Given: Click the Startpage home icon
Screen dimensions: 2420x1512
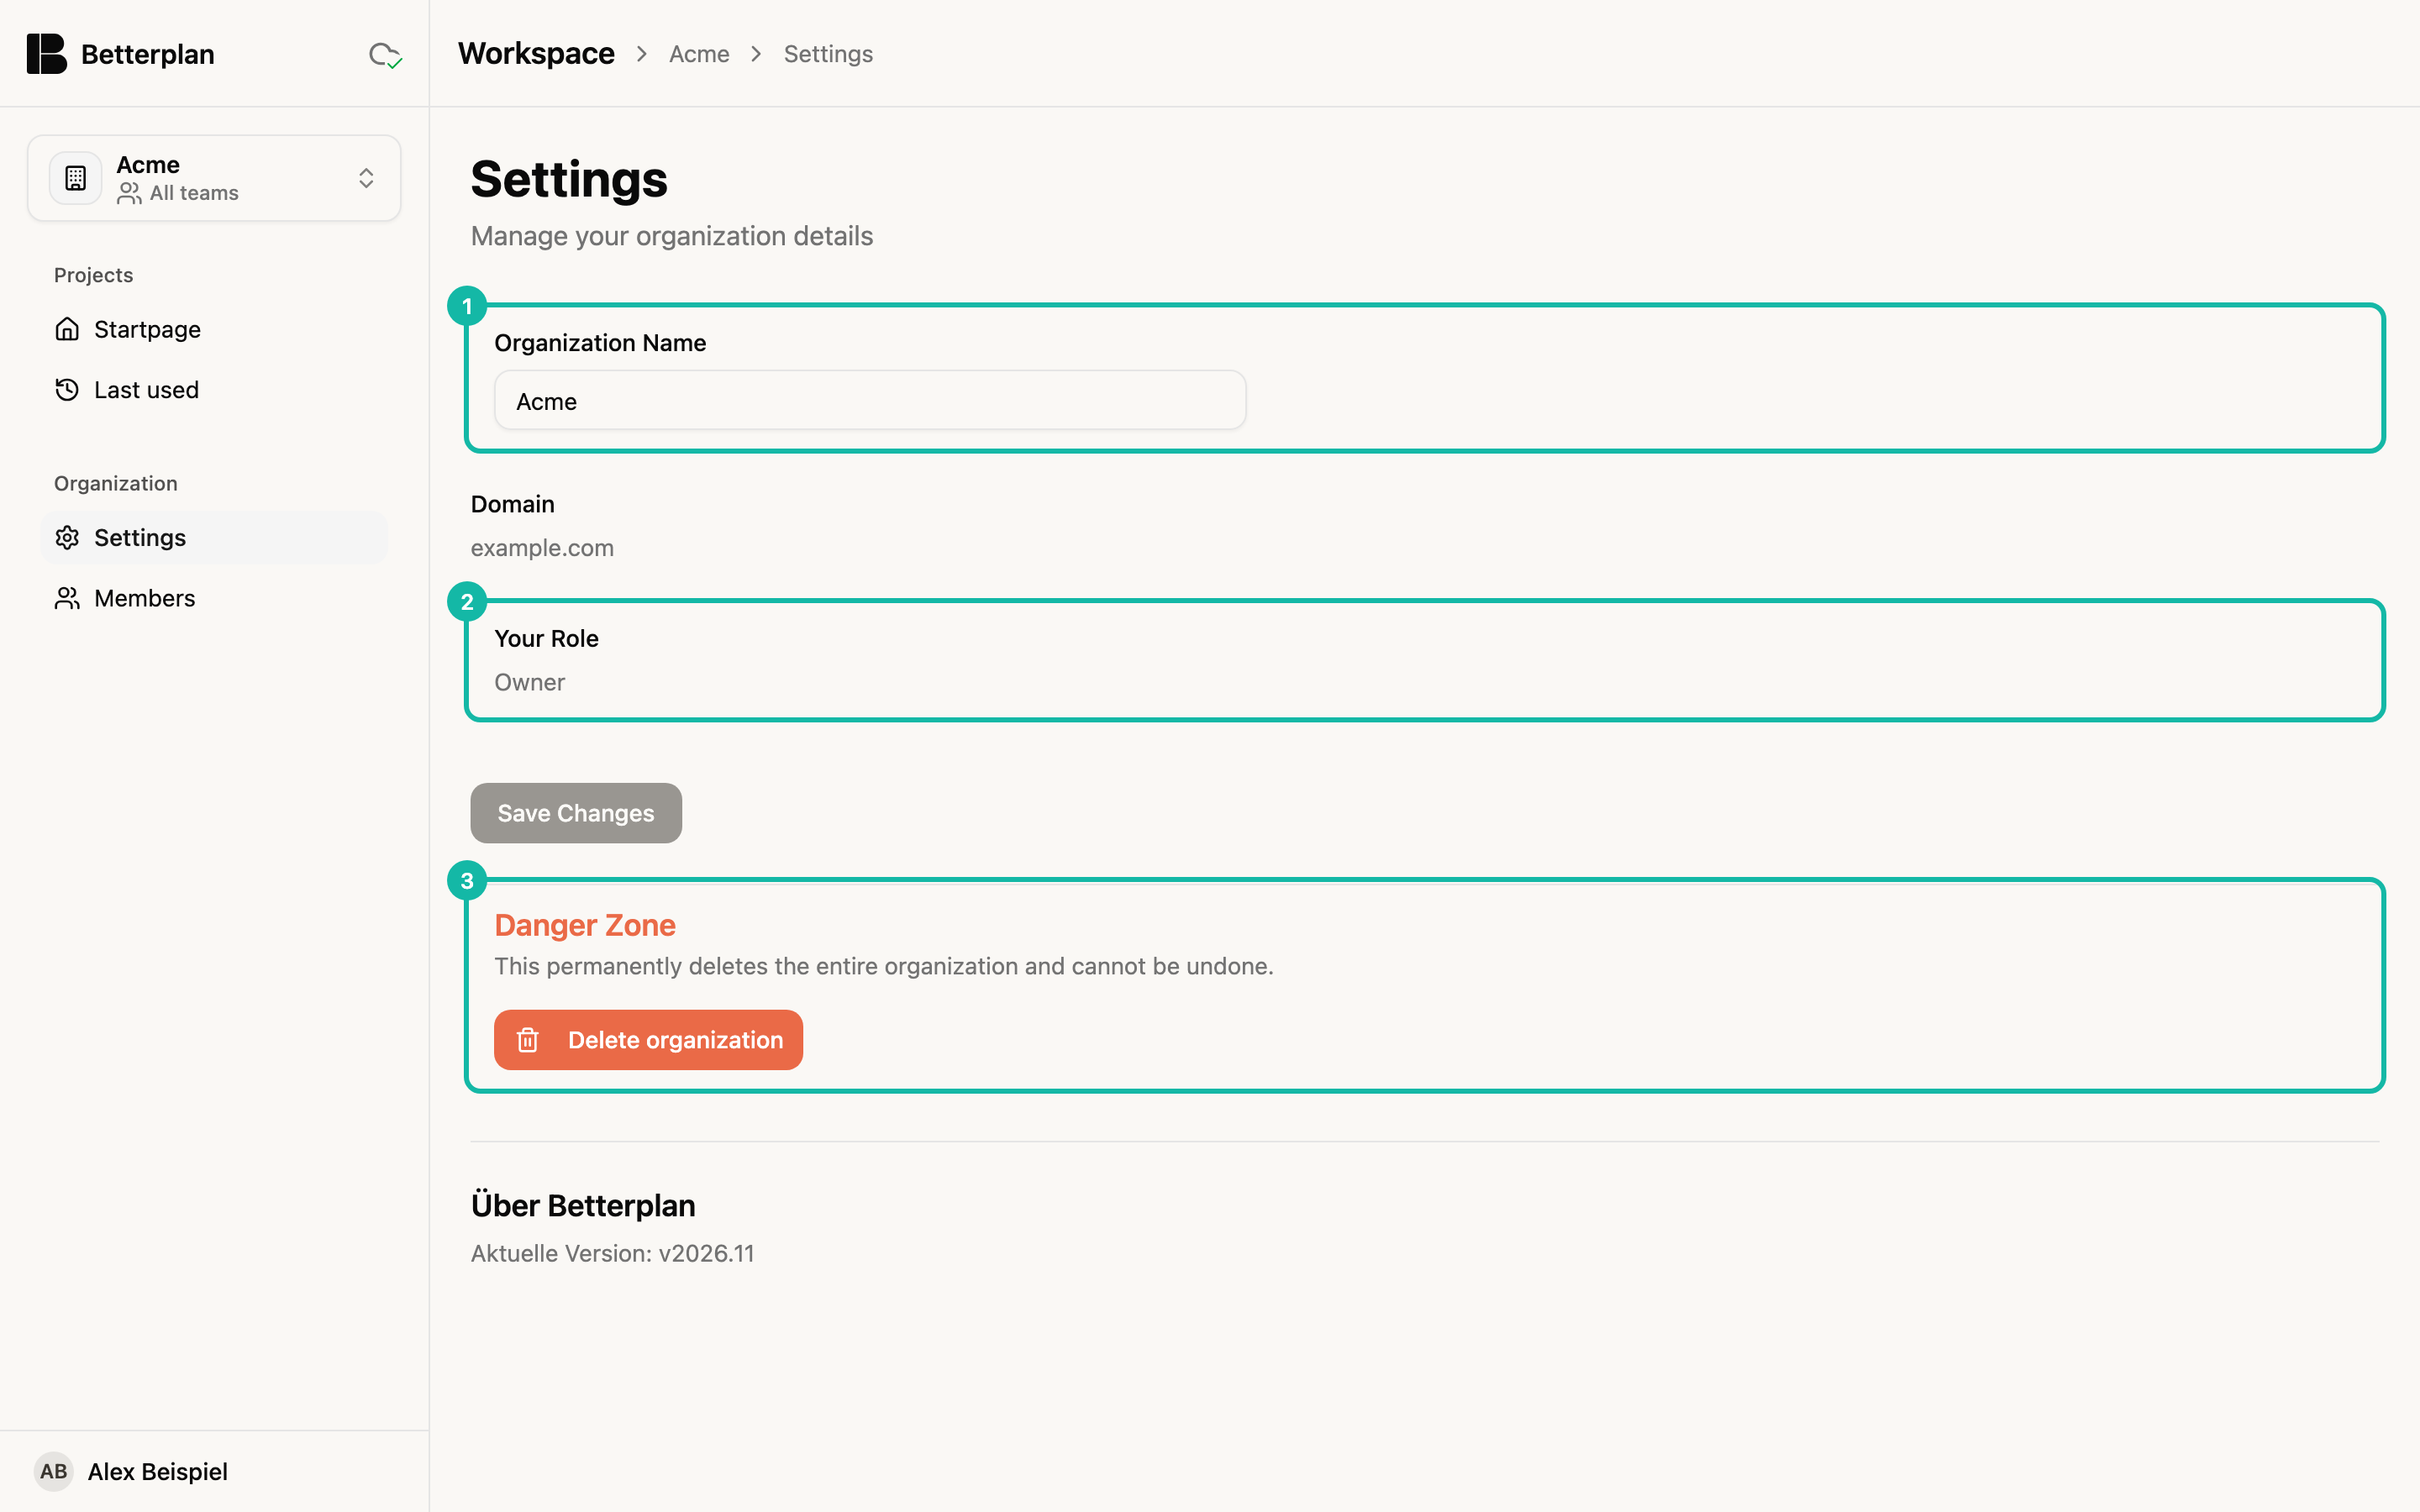Looking at the screenshot, I should tap(67, 329).
